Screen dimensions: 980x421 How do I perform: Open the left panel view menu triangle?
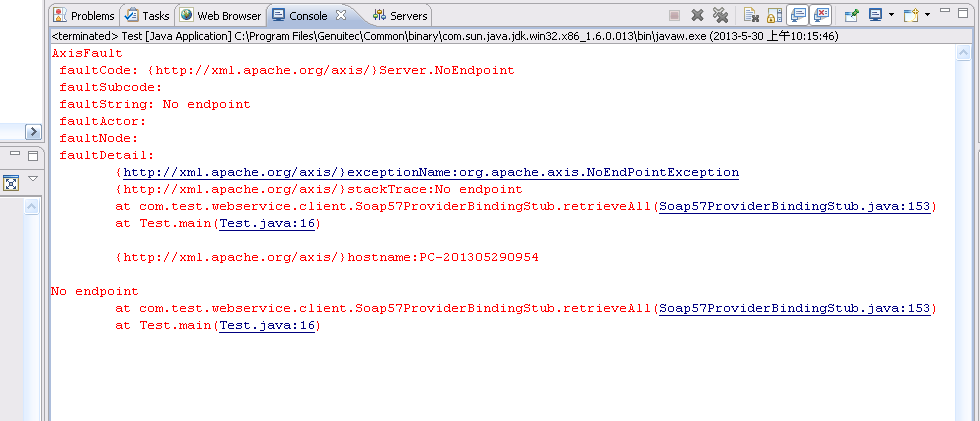pos(32,180)
